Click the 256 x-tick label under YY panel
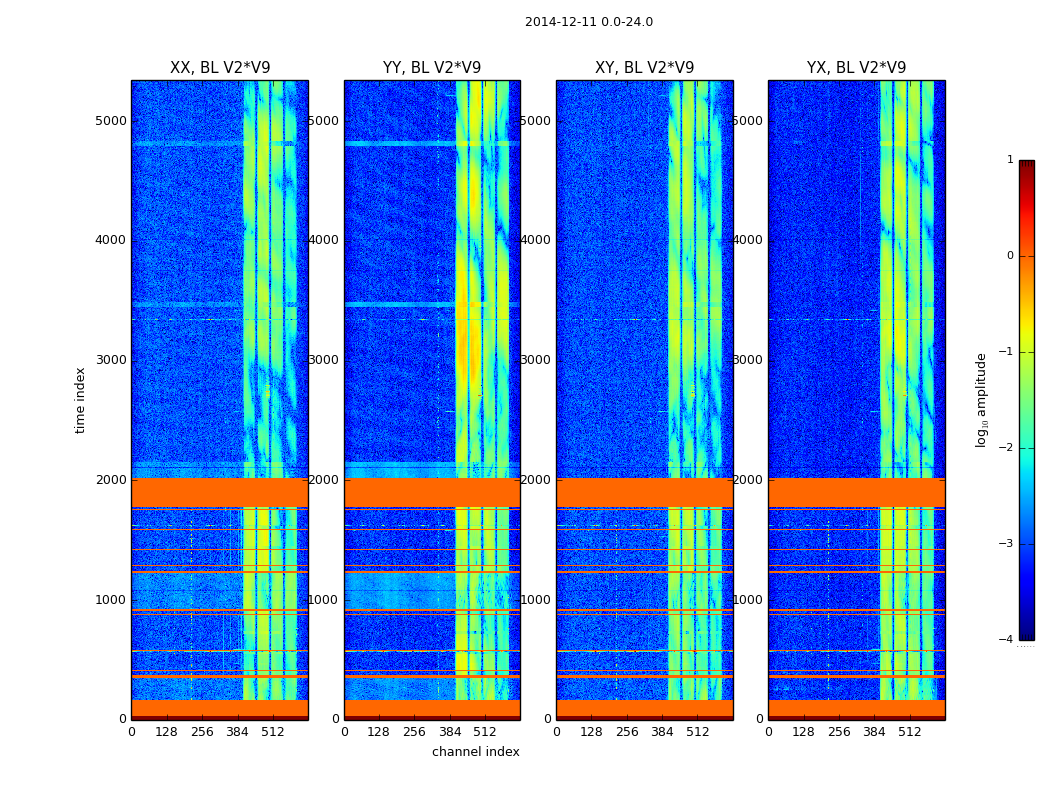 [x=414, y=732]
